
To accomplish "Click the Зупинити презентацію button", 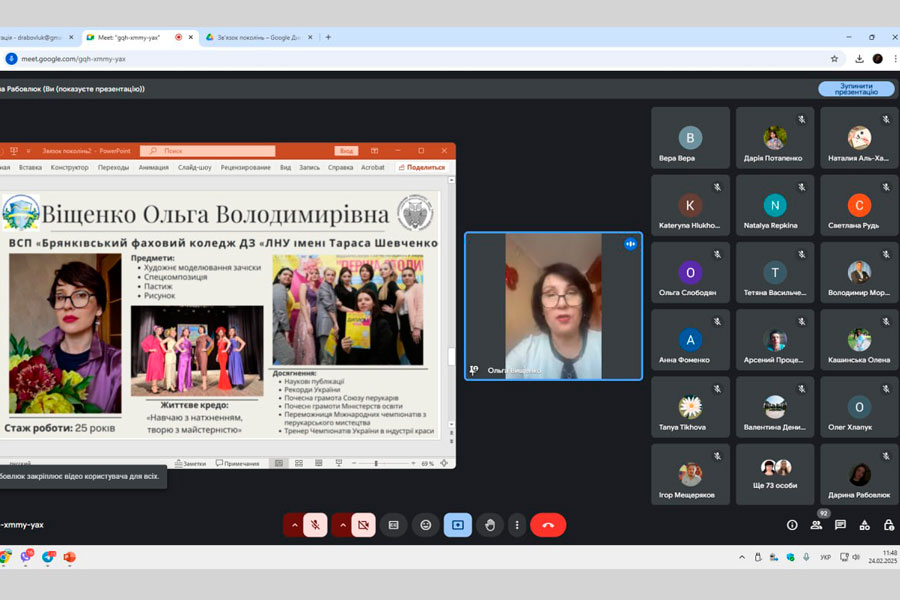I will 856,89.
